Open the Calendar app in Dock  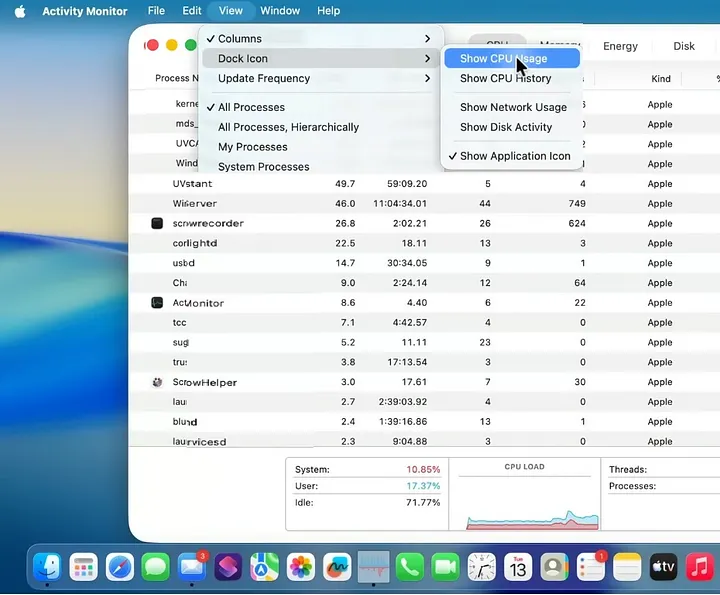pyautogui.click(x=517, y=568)
